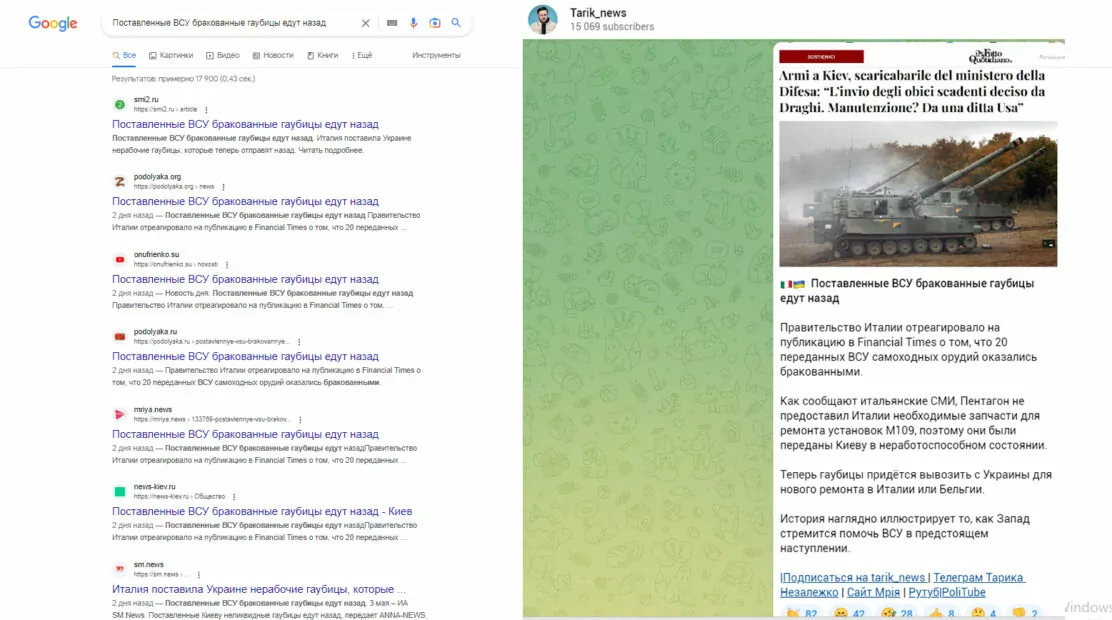Screen dimensions: 1112x620
Task: Click the reaction showing 42
Action: pyautogui.click(x=849, y=614)
